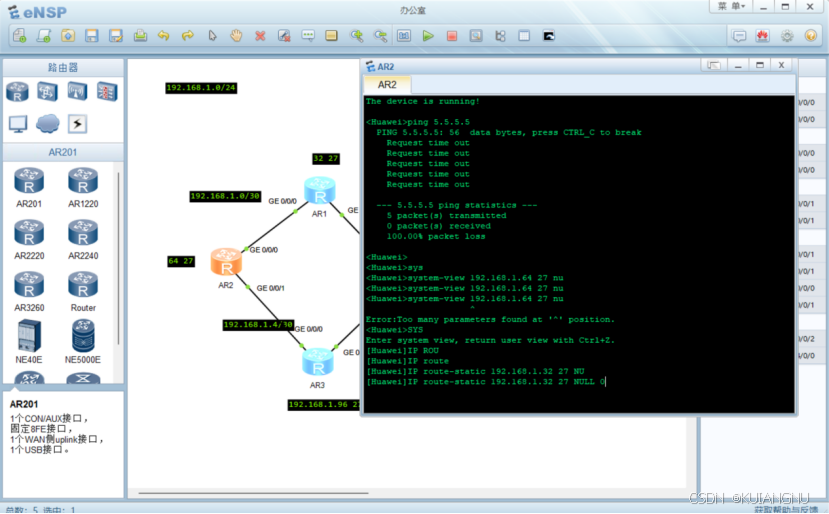Click the 64 27 subnet label
The height and width of the screenshot is (514, 829).
[x=181, y=261]
